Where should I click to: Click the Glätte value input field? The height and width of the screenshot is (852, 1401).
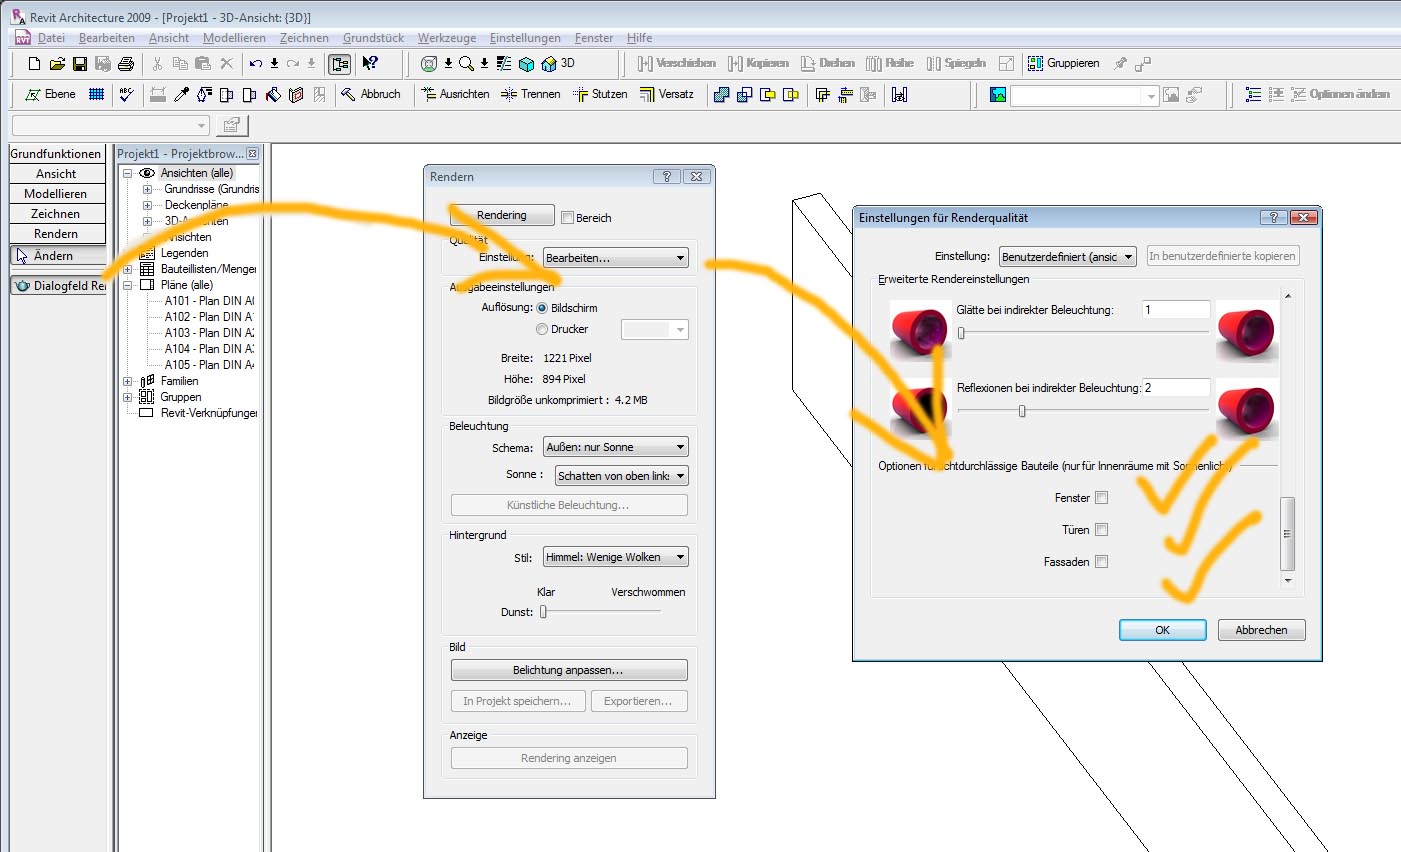[1176, 310]
